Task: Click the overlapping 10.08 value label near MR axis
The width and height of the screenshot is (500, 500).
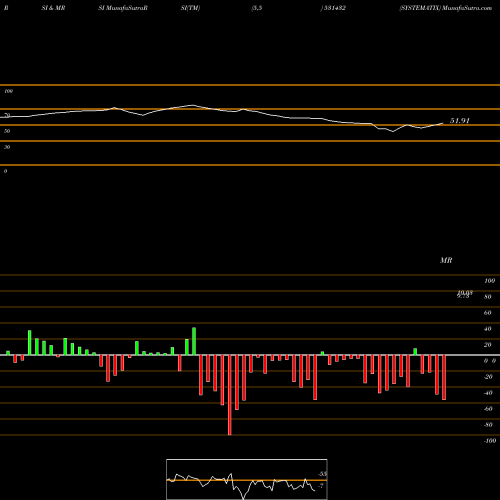Action: click(465, 293)
